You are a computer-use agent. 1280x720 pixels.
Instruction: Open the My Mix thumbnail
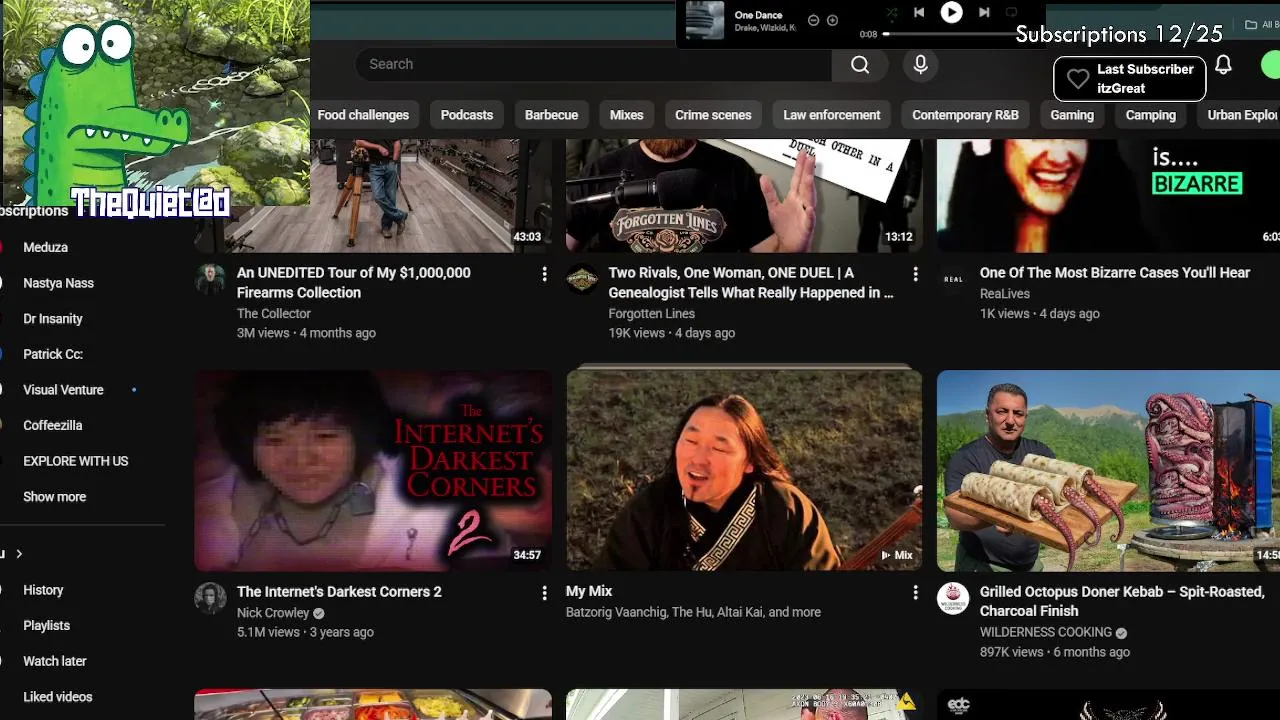(744, 470)
